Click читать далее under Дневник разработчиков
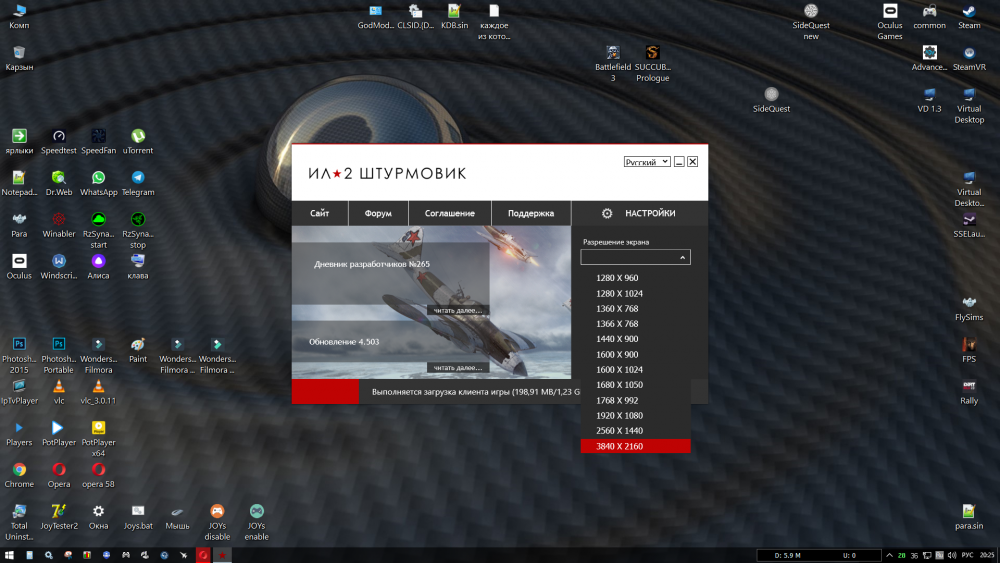This screenshot has height=563, width=1000. coord(458,310)
